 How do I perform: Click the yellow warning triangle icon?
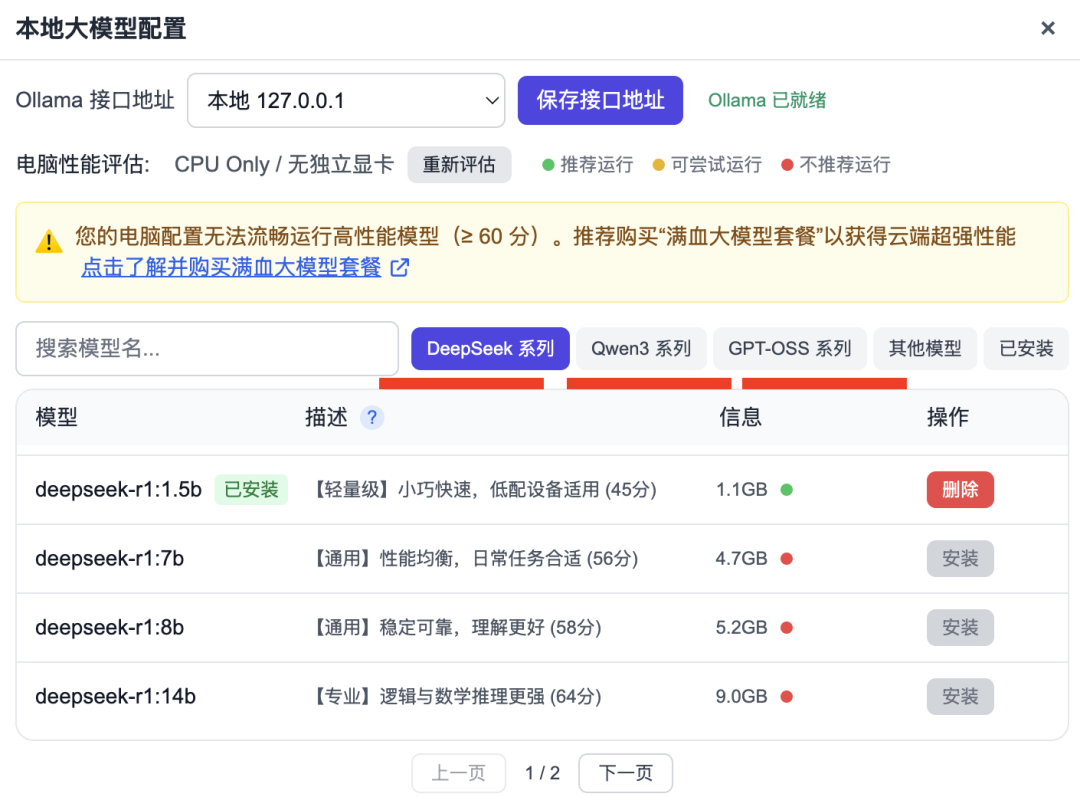(x=49, y=241)
